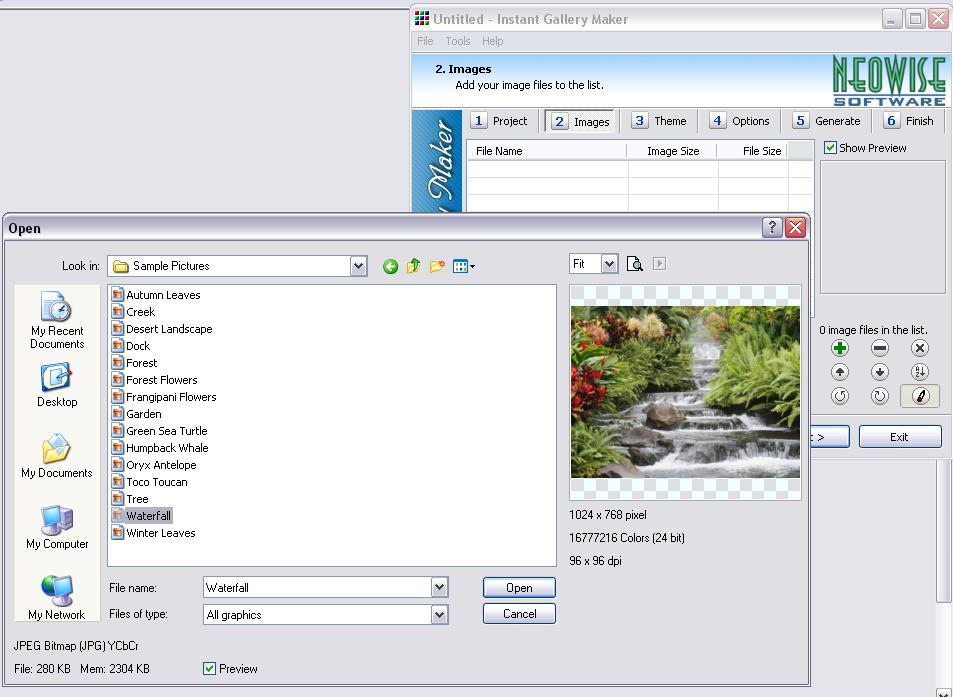Switch to the Theme tab

[x=660, y=120]
